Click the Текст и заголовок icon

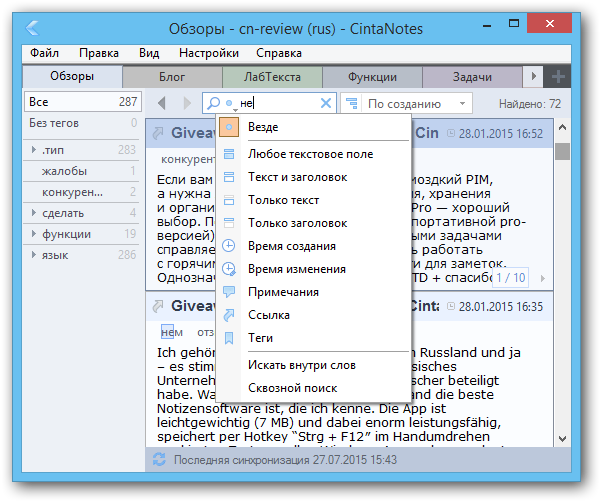point(229,177)
